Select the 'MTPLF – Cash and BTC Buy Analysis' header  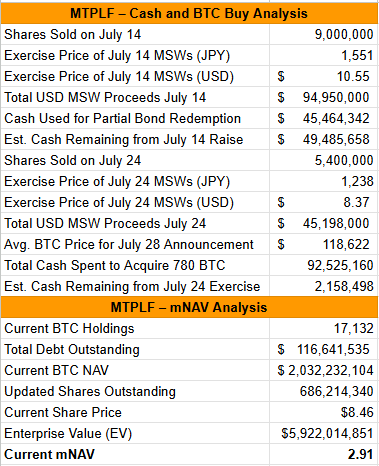click(x=189, y=14)
